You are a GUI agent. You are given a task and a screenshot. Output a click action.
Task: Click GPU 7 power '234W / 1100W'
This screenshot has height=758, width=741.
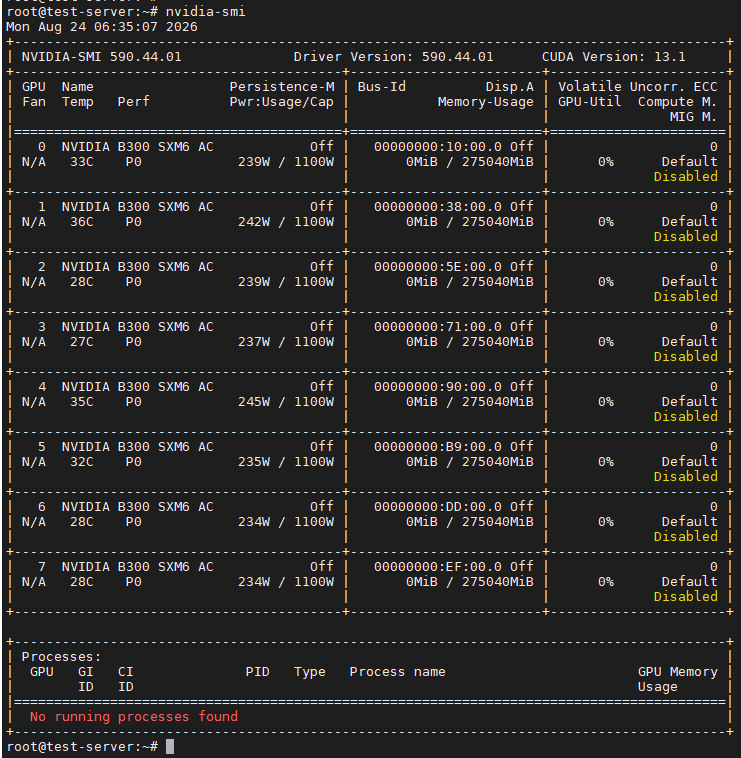click(x=286, y=581)
